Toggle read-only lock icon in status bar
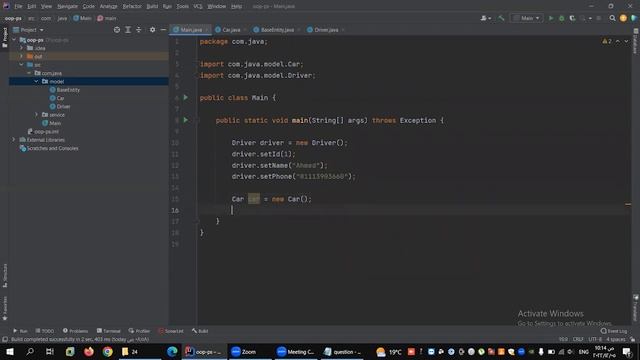Image resolution: width=640 pixels, height=360 pixels. 632,339
